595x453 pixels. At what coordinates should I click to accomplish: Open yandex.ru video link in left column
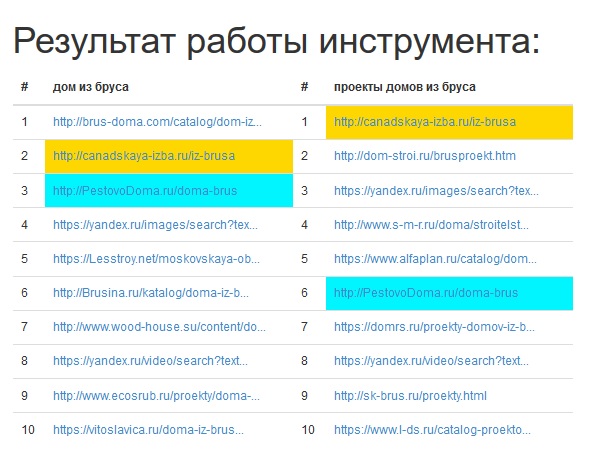click(150, 360)
